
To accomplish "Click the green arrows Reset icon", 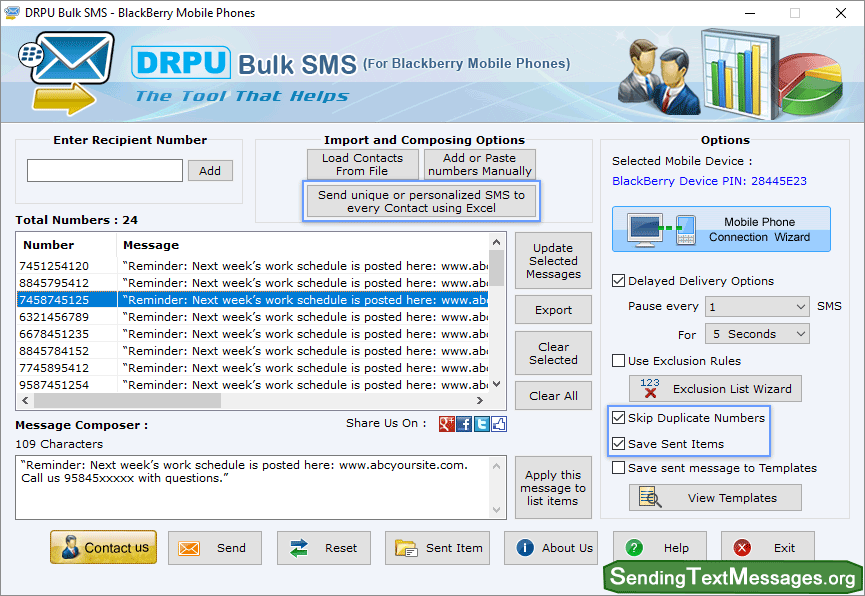I will pyautogui.click(x=298, y=548).
